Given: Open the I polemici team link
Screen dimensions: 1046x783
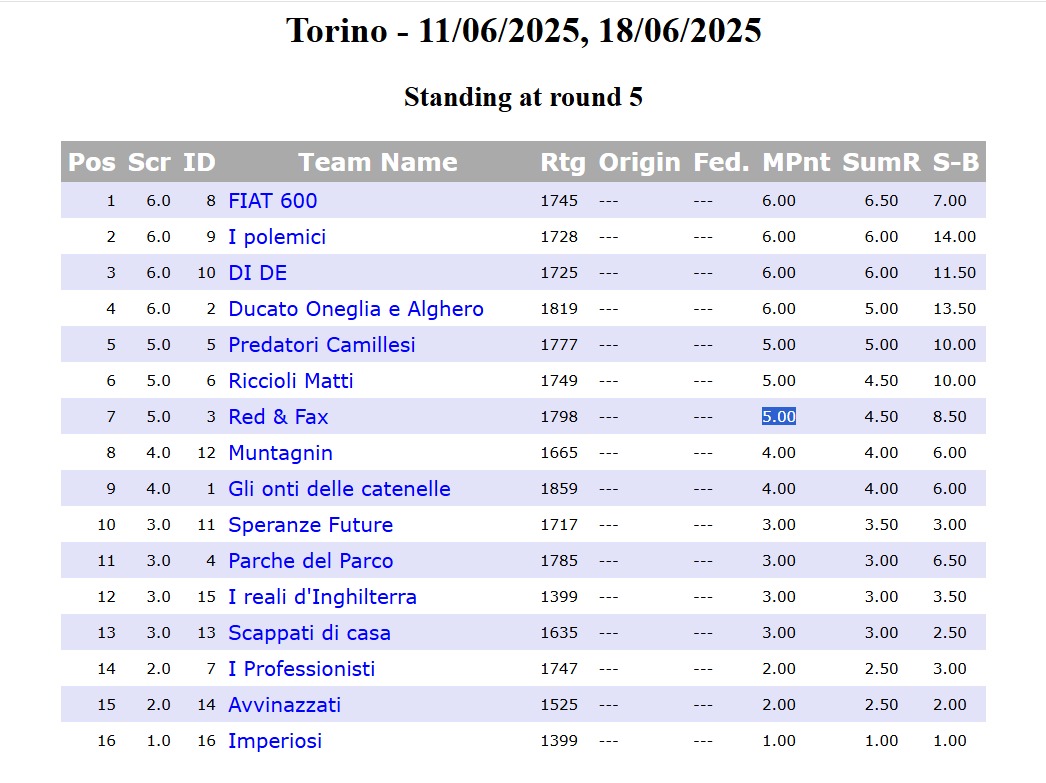Looking at the screenshot, I should pyautogui.click(x=277, y=237).
